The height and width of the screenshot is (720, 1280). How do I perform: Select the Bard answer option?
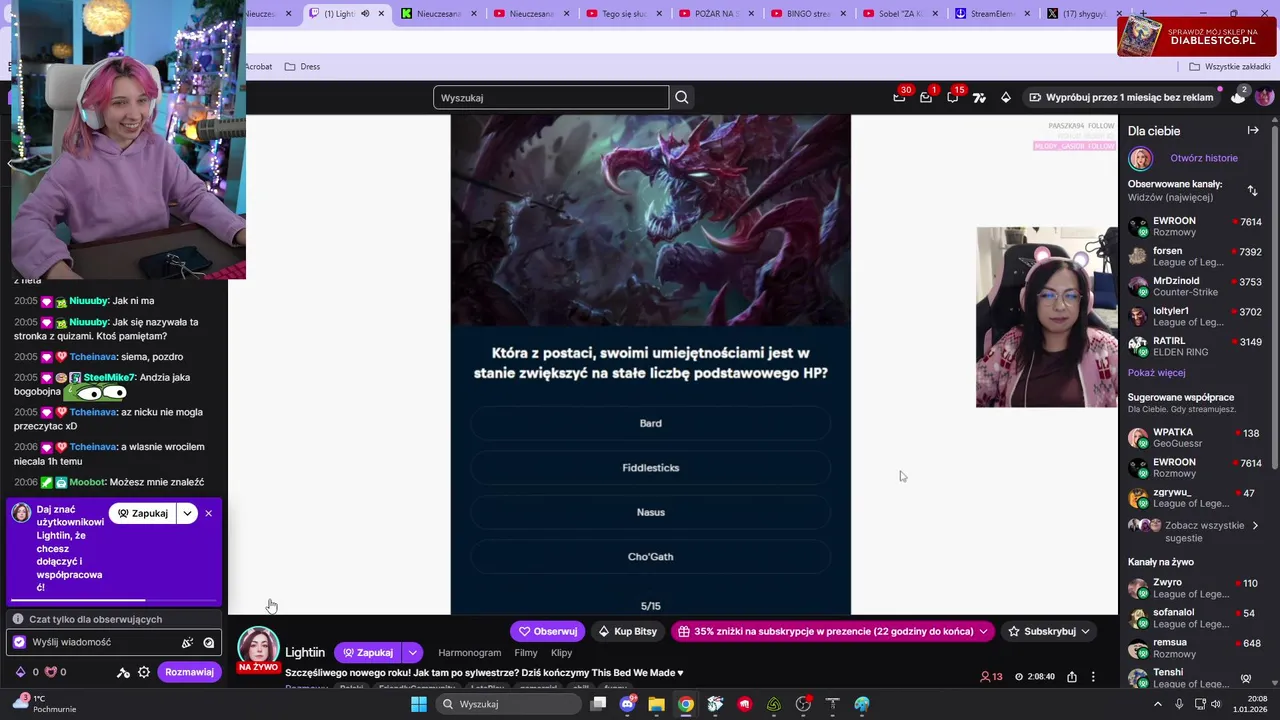pyautogui.click(x=650, y=423)
